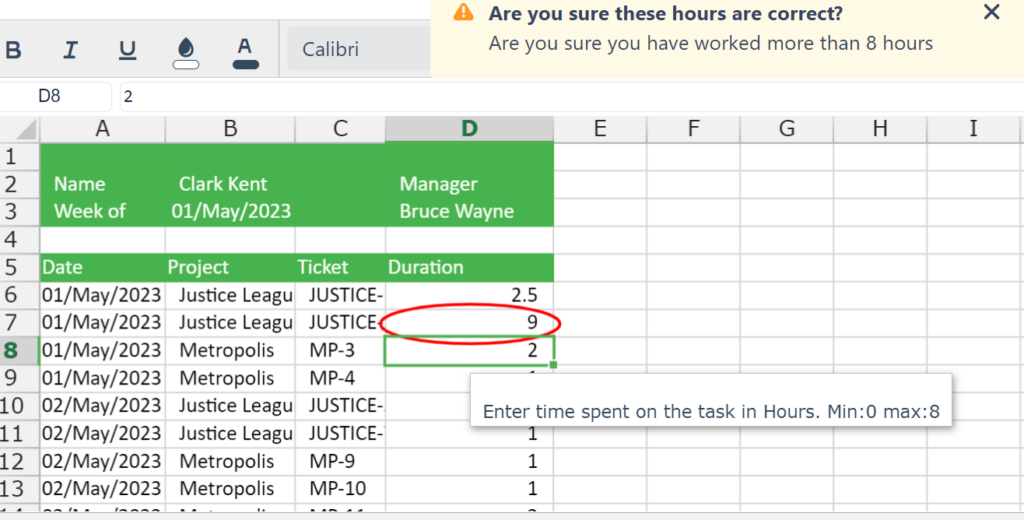Toggle underline formatting
Screen dimensions: 1024x520
tap(127, 50)
